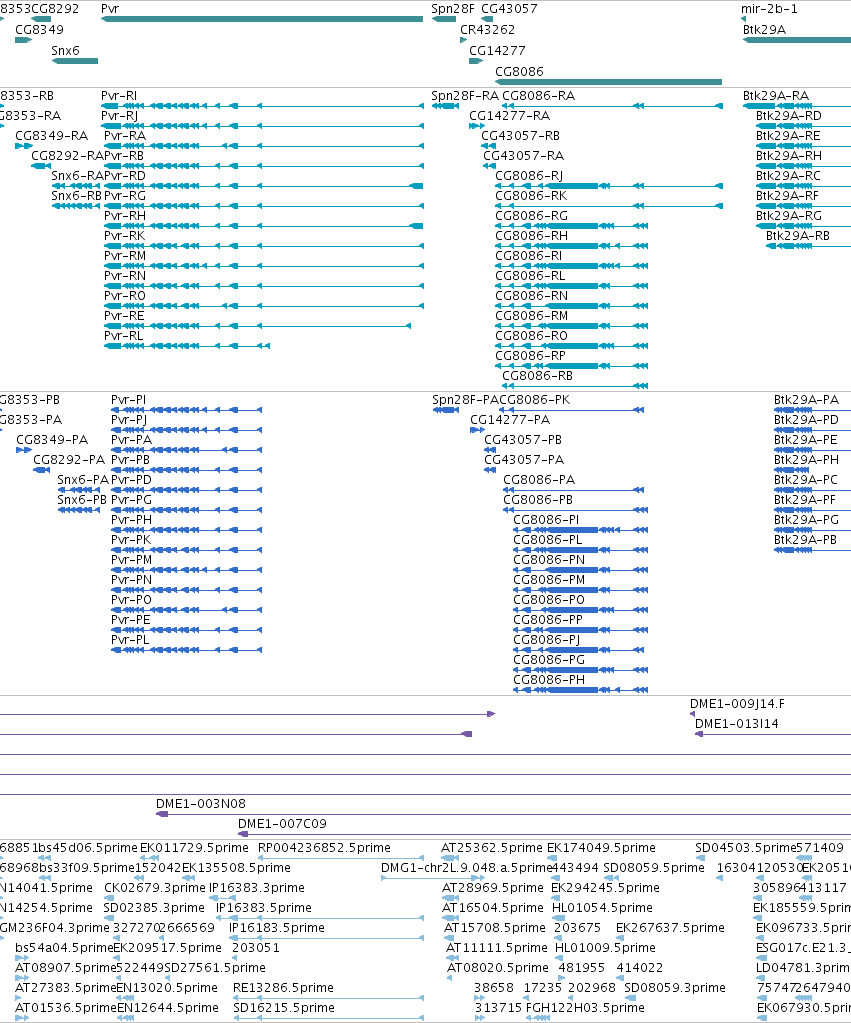Click the Snx6 gene label
This screenshot has width=851, height=1023.
tap(65, 51)
